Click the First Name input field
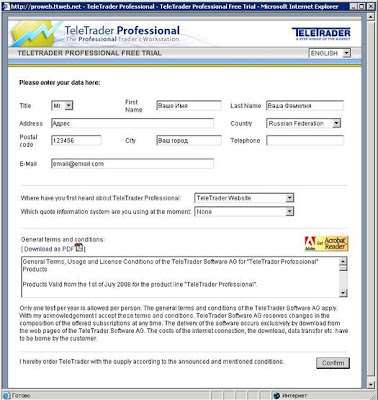 coord(189,106)
